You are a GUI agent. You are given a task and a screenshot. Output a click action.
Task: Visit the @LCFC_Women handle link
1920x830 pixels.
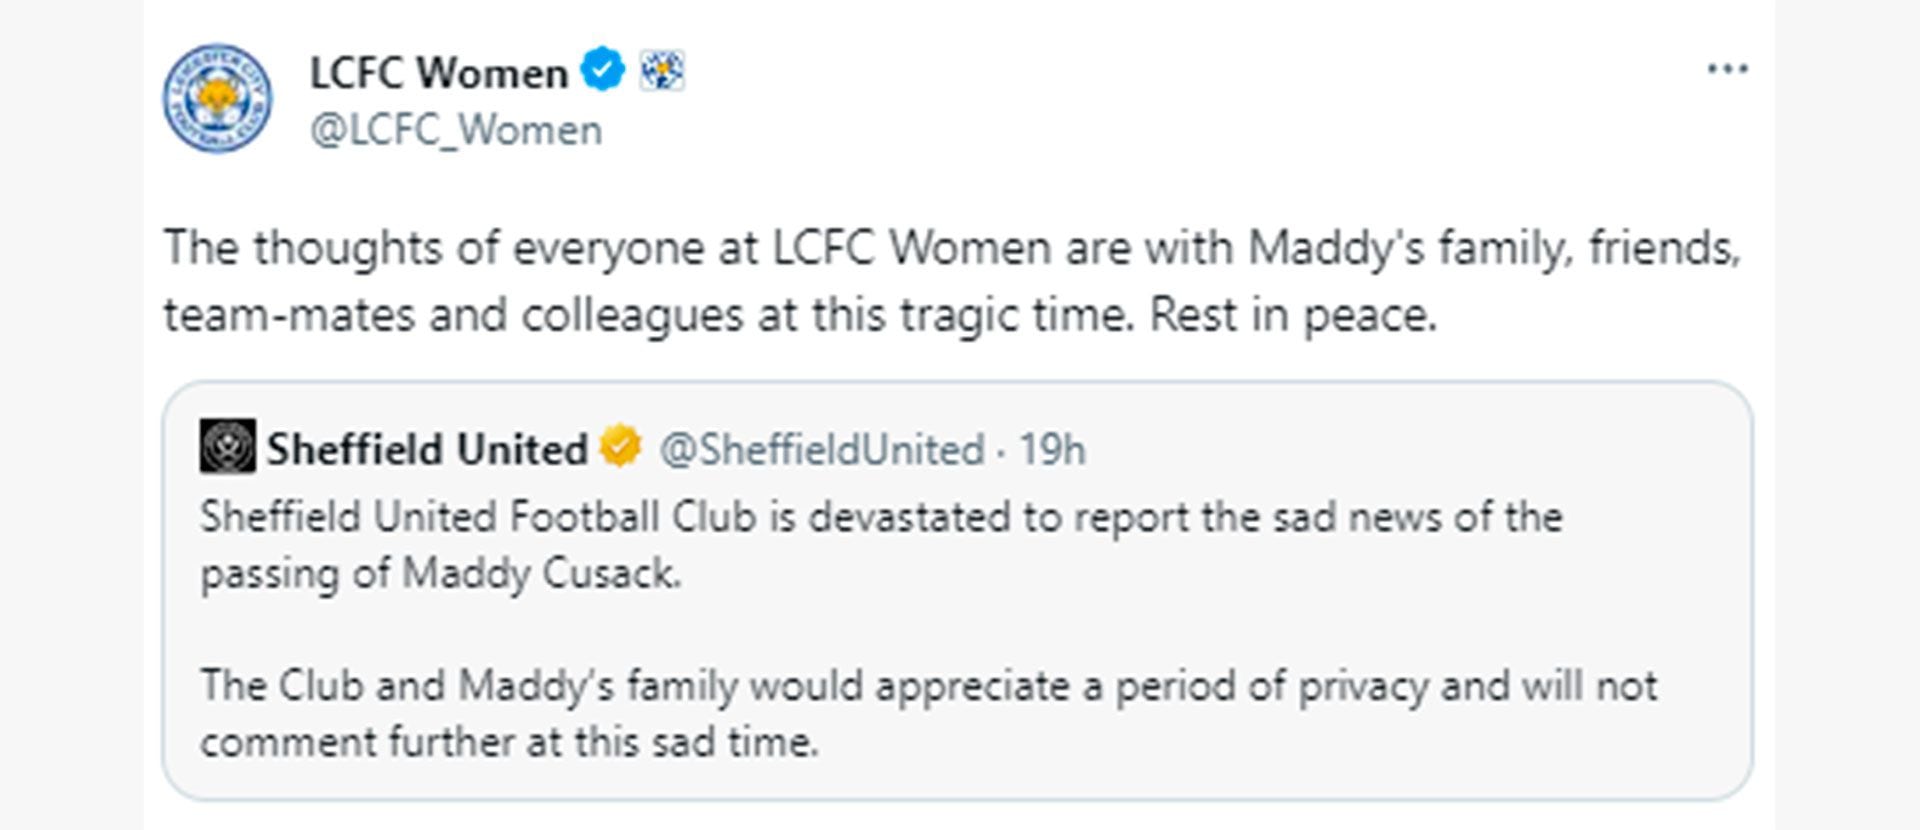[456, 131]
